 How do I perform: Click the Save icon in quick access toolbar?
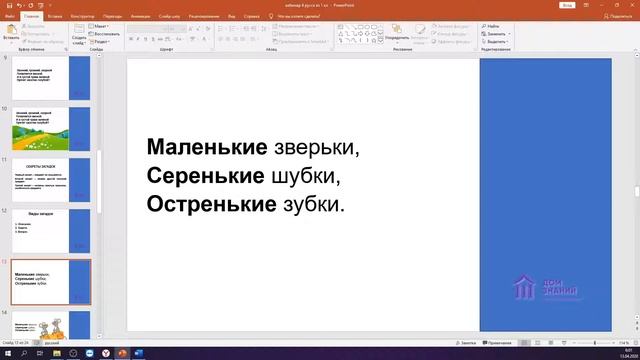9,5
